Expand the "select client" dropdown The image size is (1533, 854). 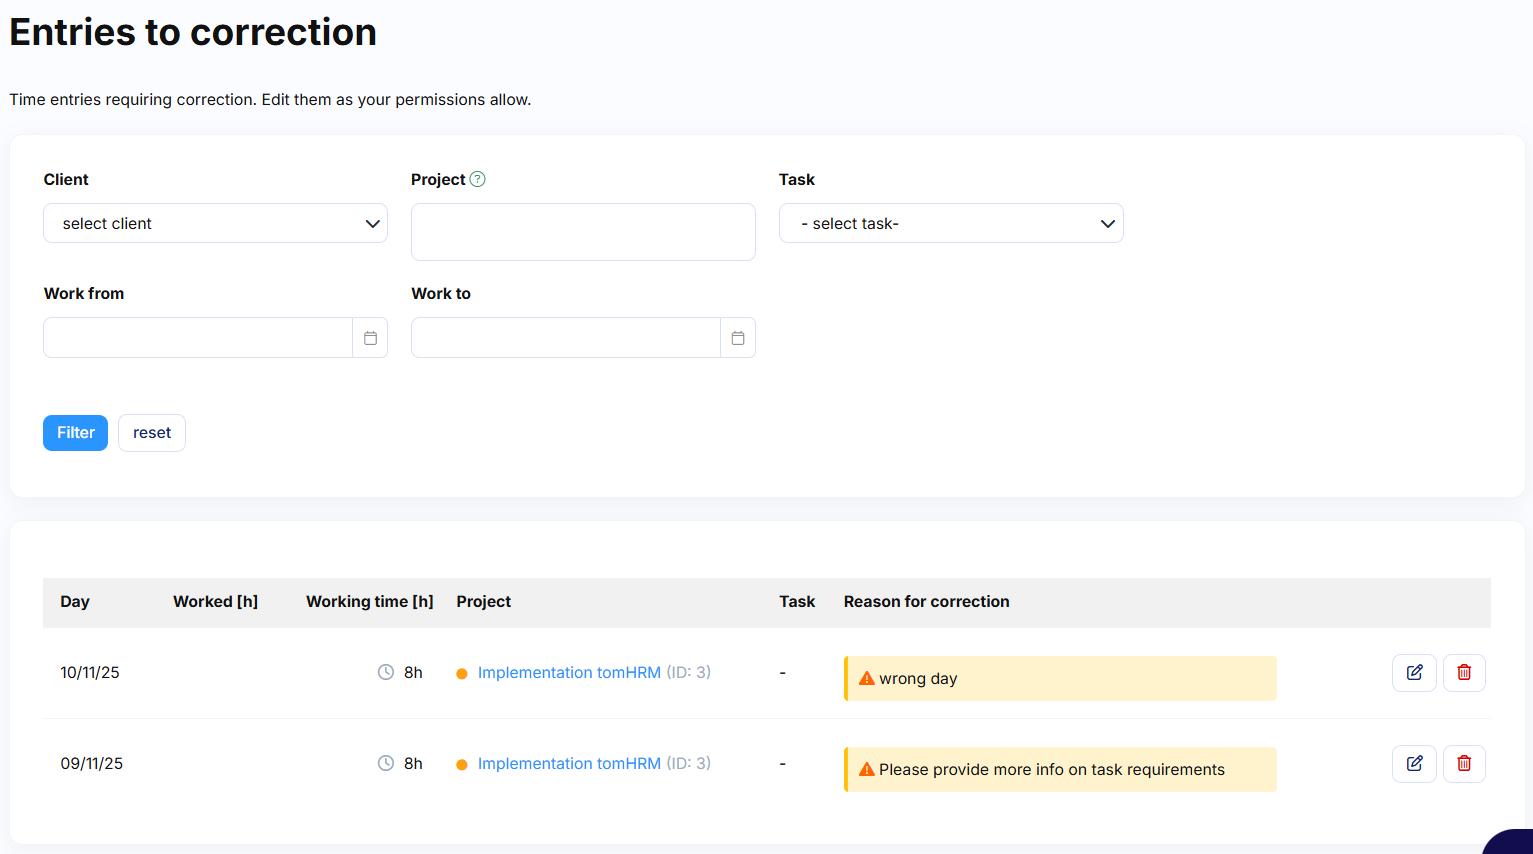pos(215,223)
